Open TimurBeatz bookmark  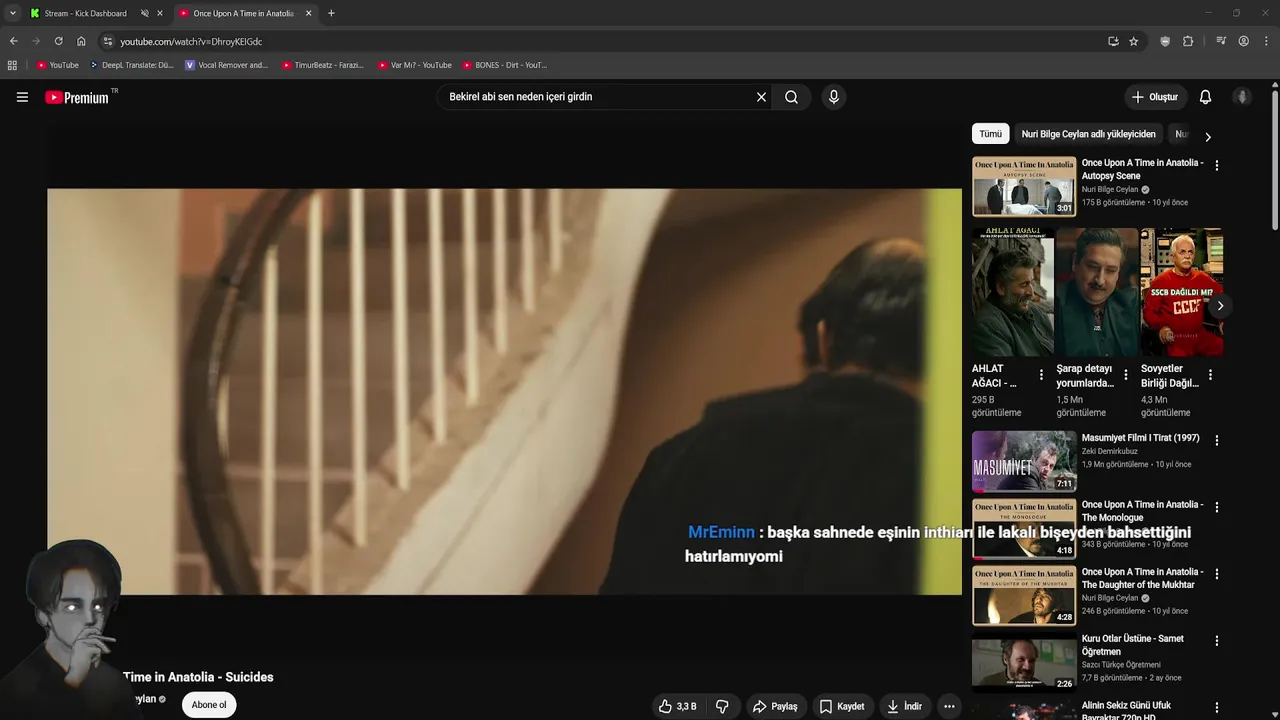[x=323, y=65]
